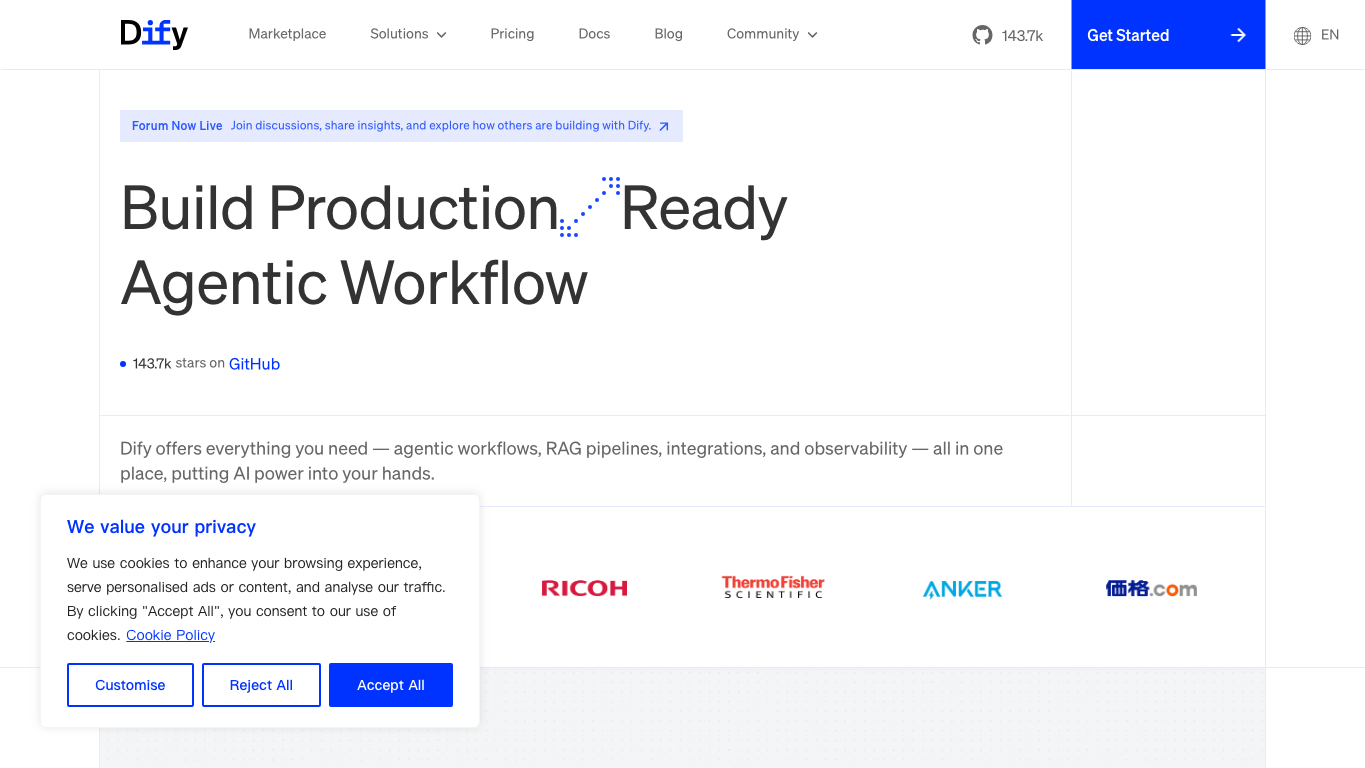Accept All cookies

pos(391,685)
